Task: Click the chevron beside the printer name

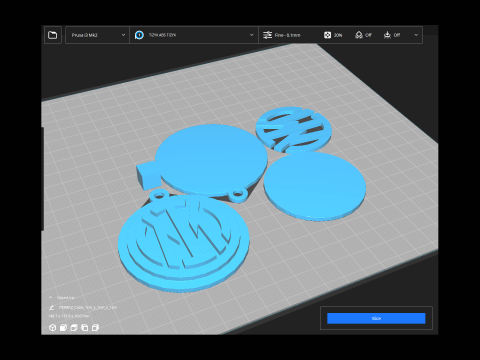Action: 123,35
